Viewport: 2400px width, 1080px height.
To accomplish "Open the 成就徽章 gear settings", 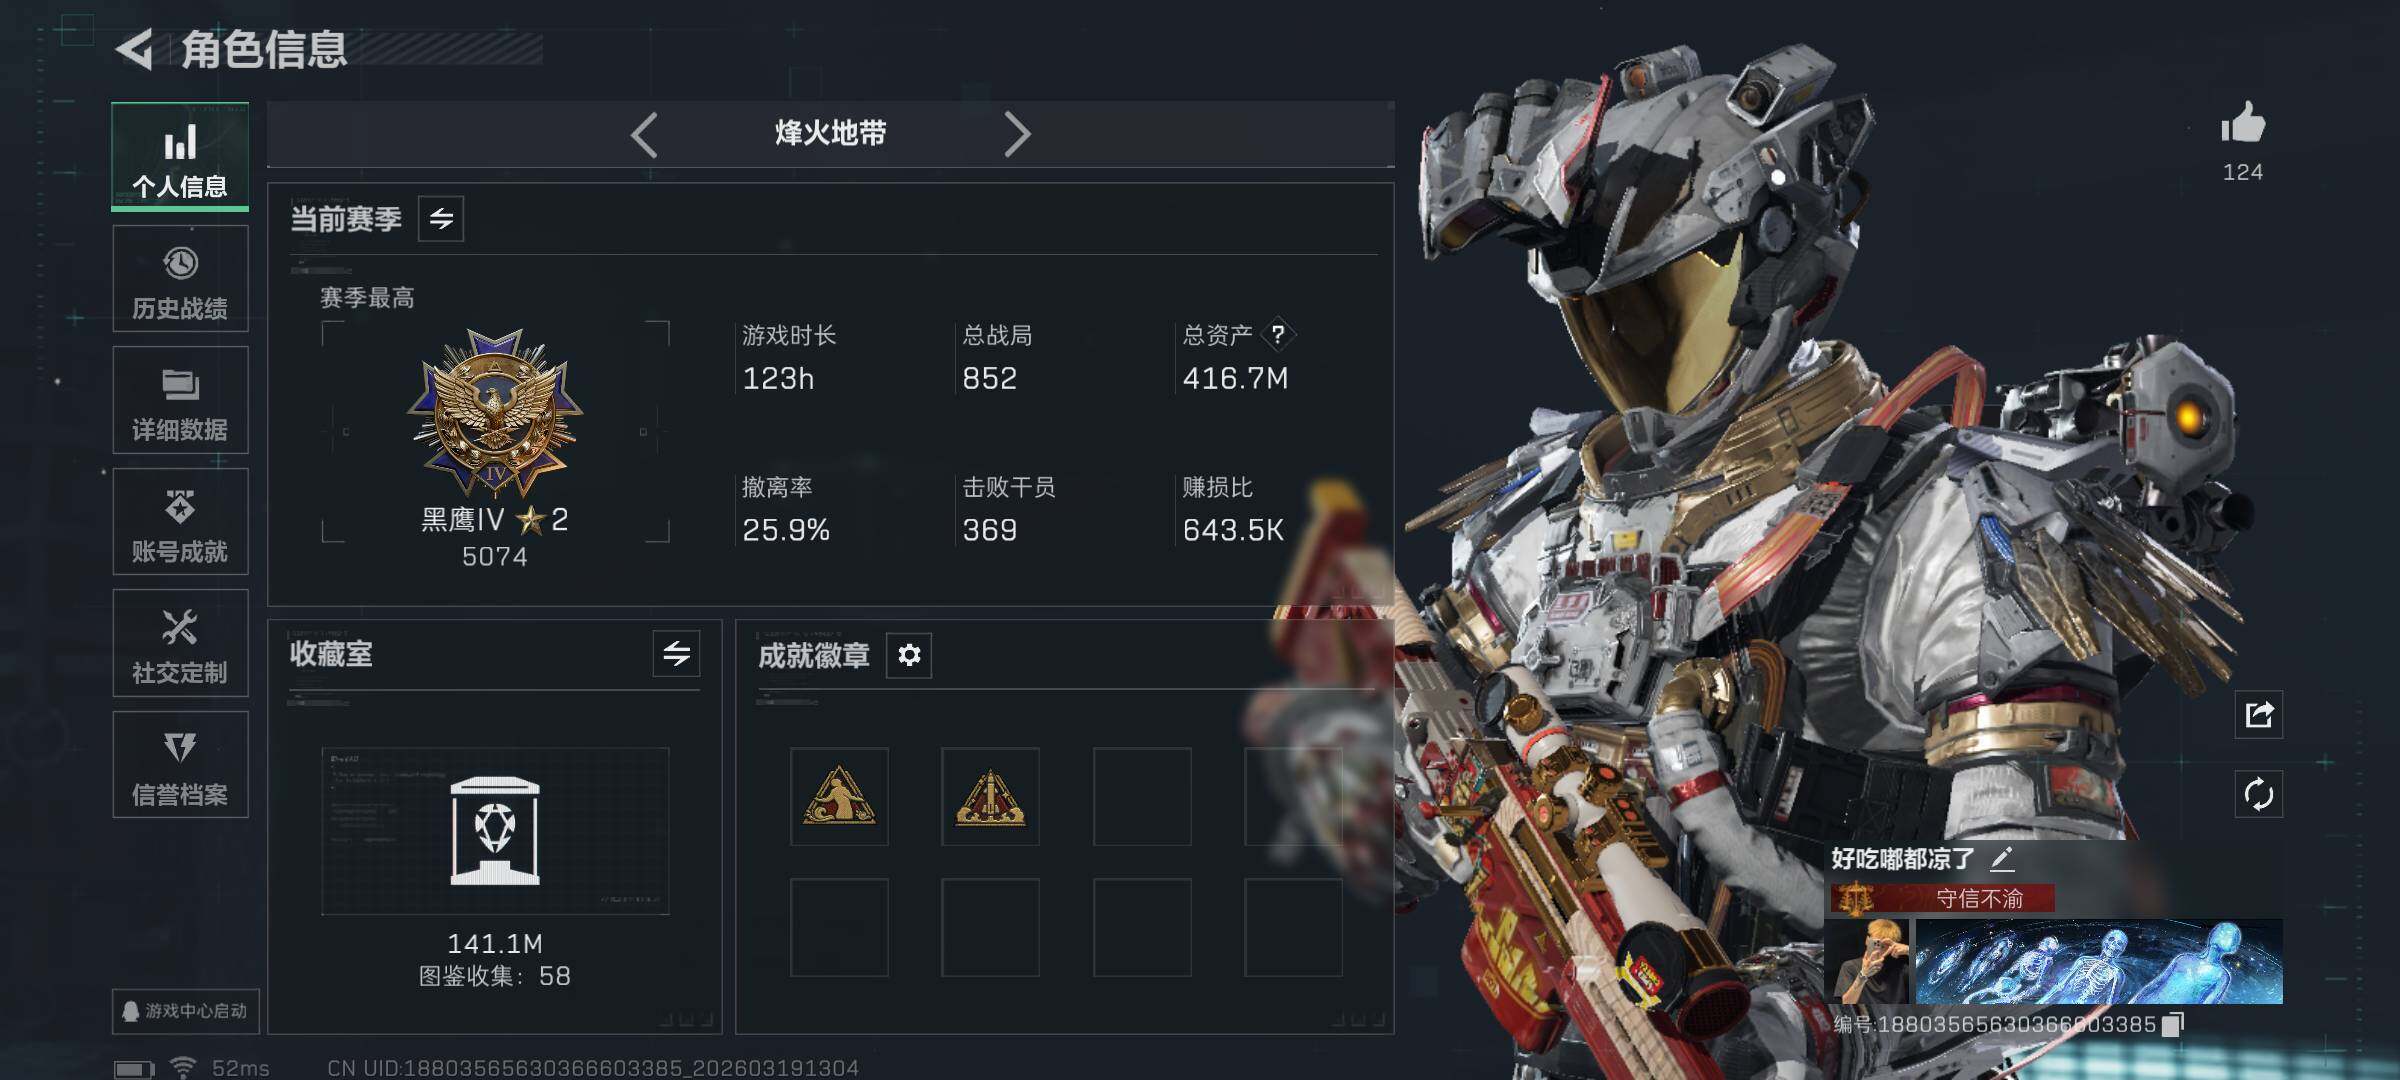I will 909,655.
